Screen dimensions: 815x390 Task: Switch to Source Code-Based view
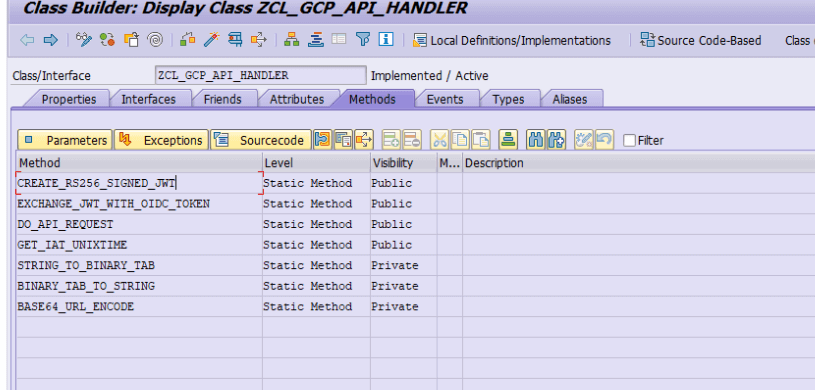tap(701, 41)
